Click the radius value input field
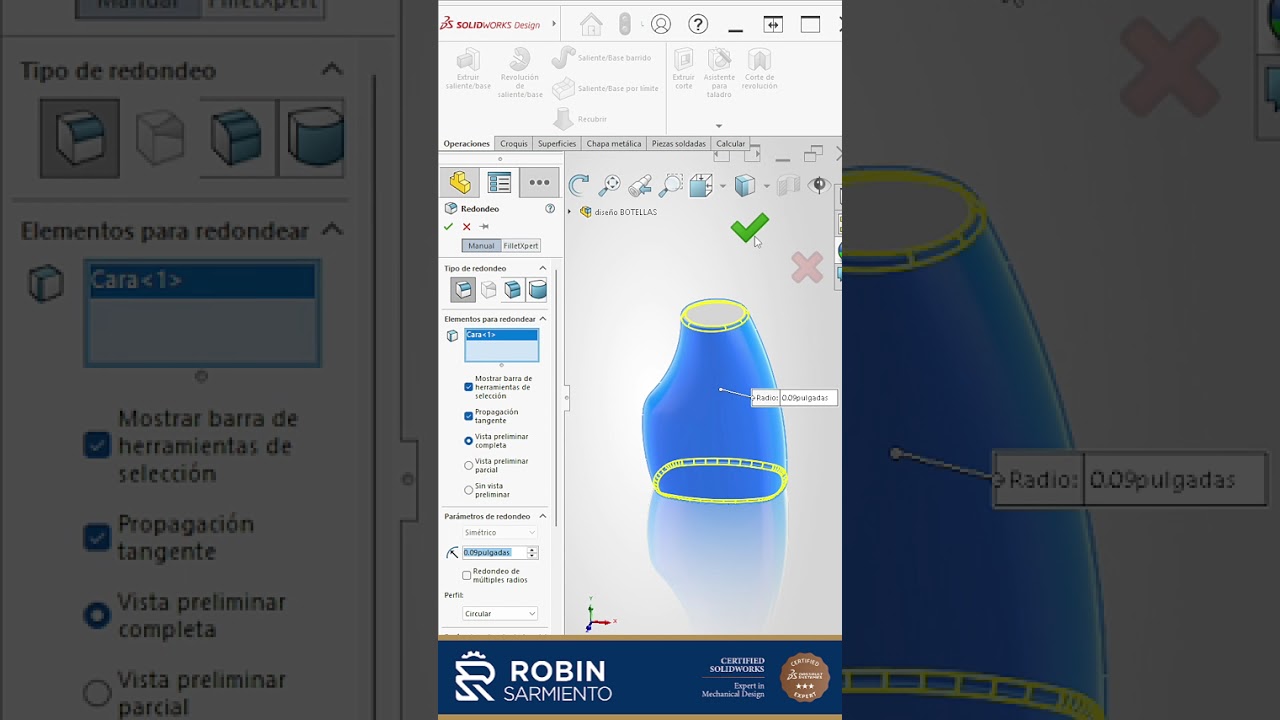Image resolution: width=1280 pixels, height=720 pixels. coord(494,553)
